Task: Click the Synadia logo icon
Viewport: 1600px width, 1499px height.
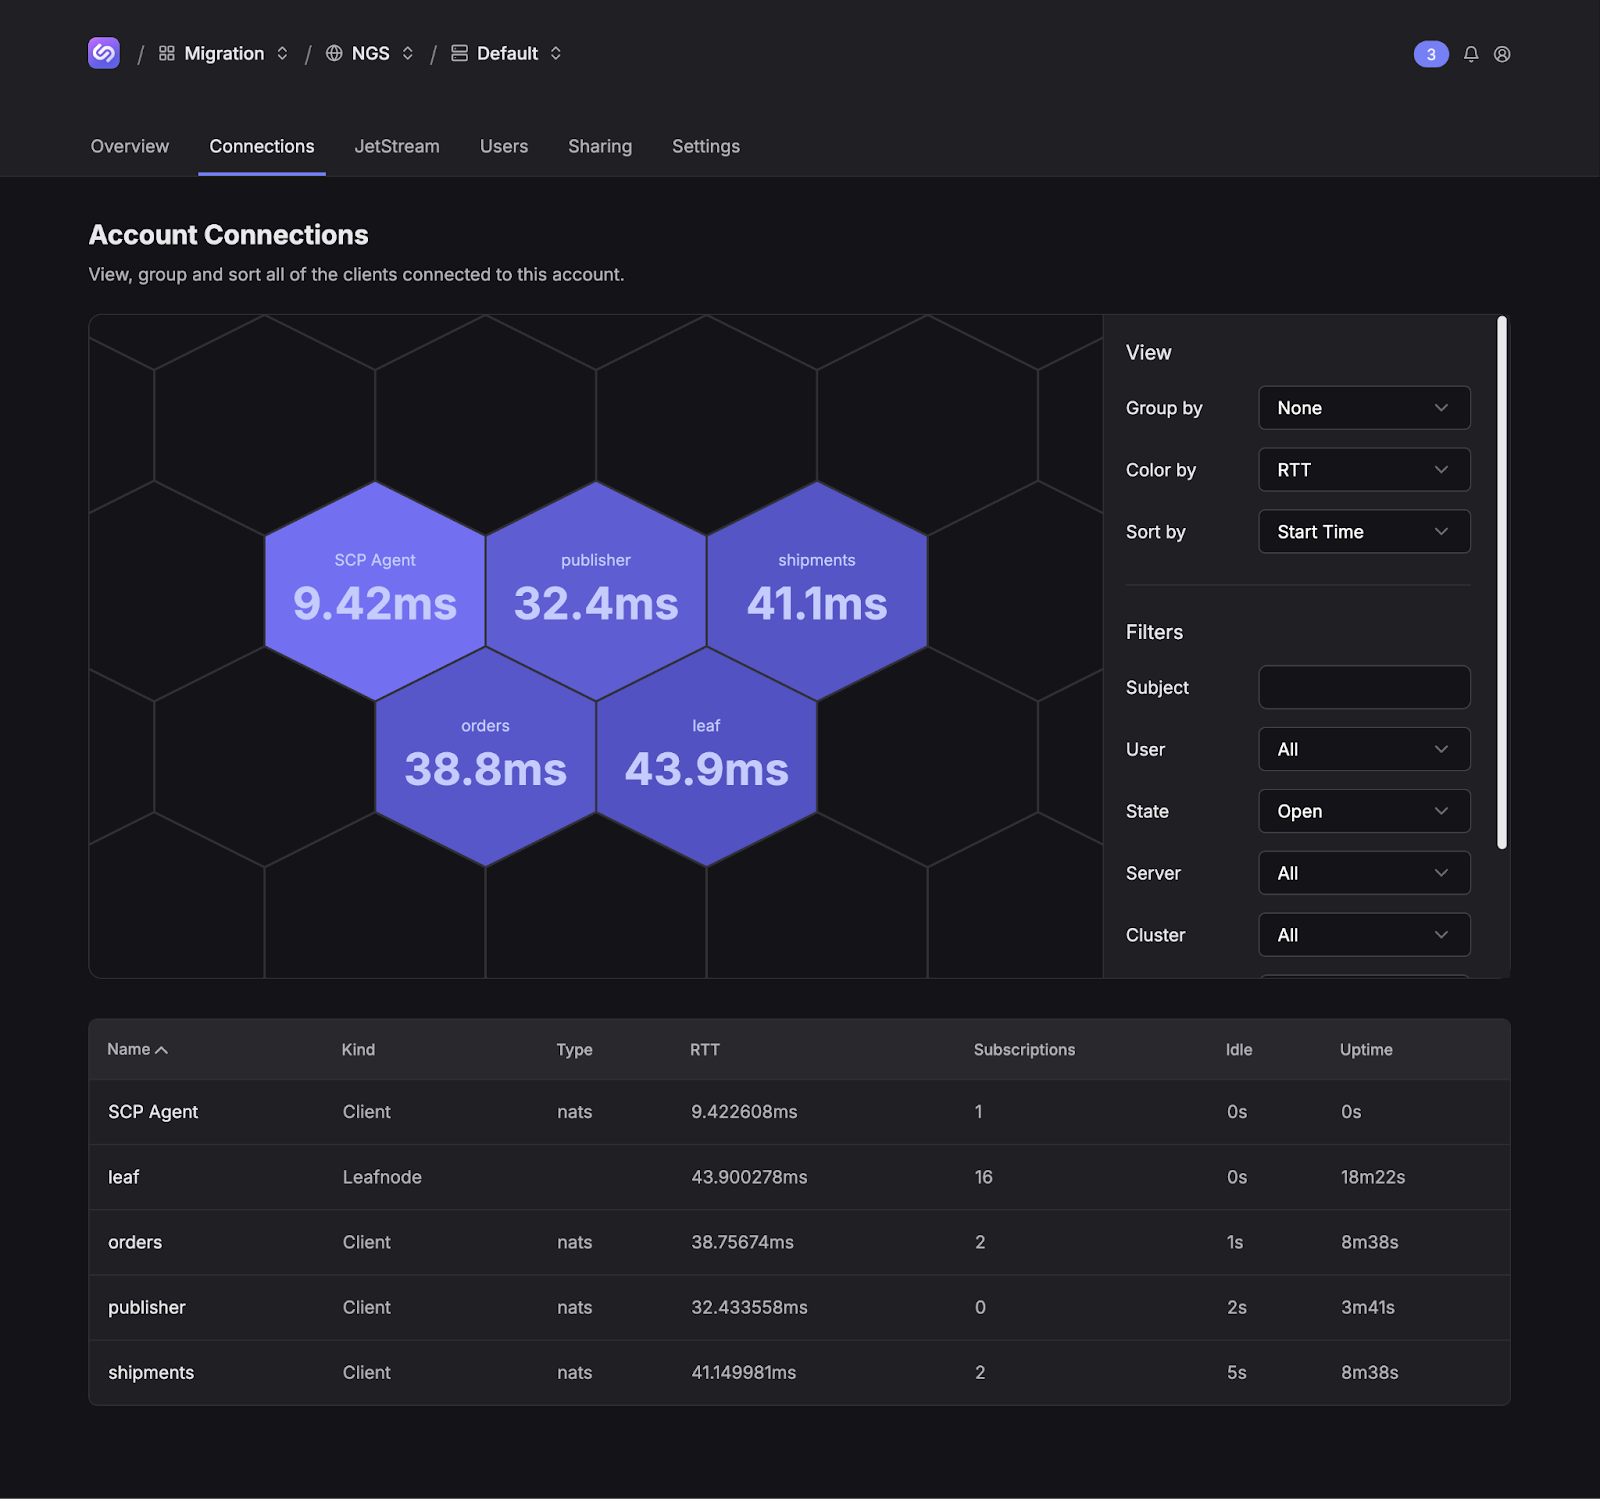Action: point(104,53)
